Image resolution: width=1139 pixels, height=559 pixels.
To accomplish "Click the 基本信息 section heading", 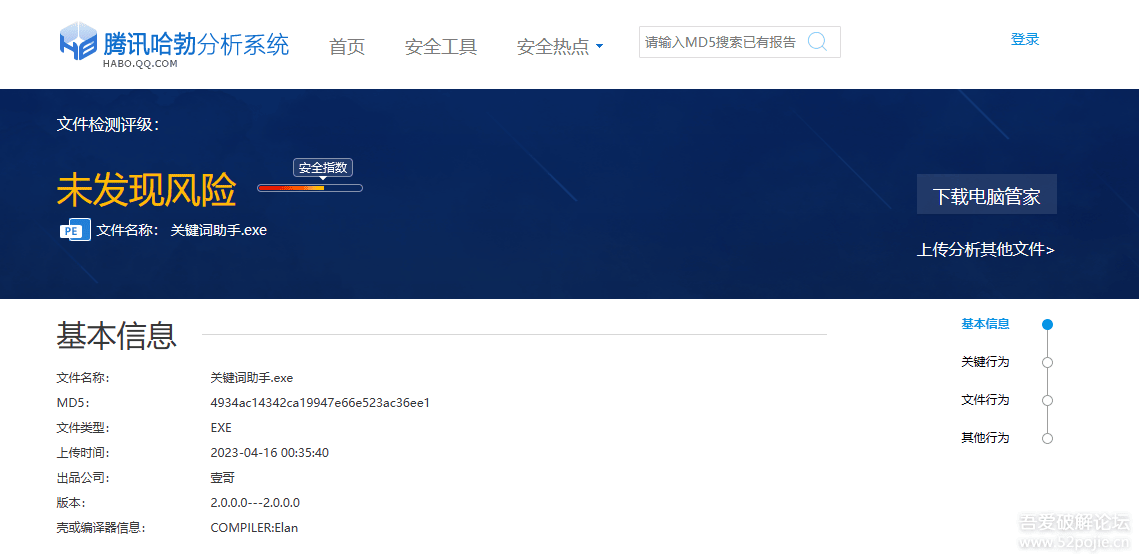I will coord(117,335).
